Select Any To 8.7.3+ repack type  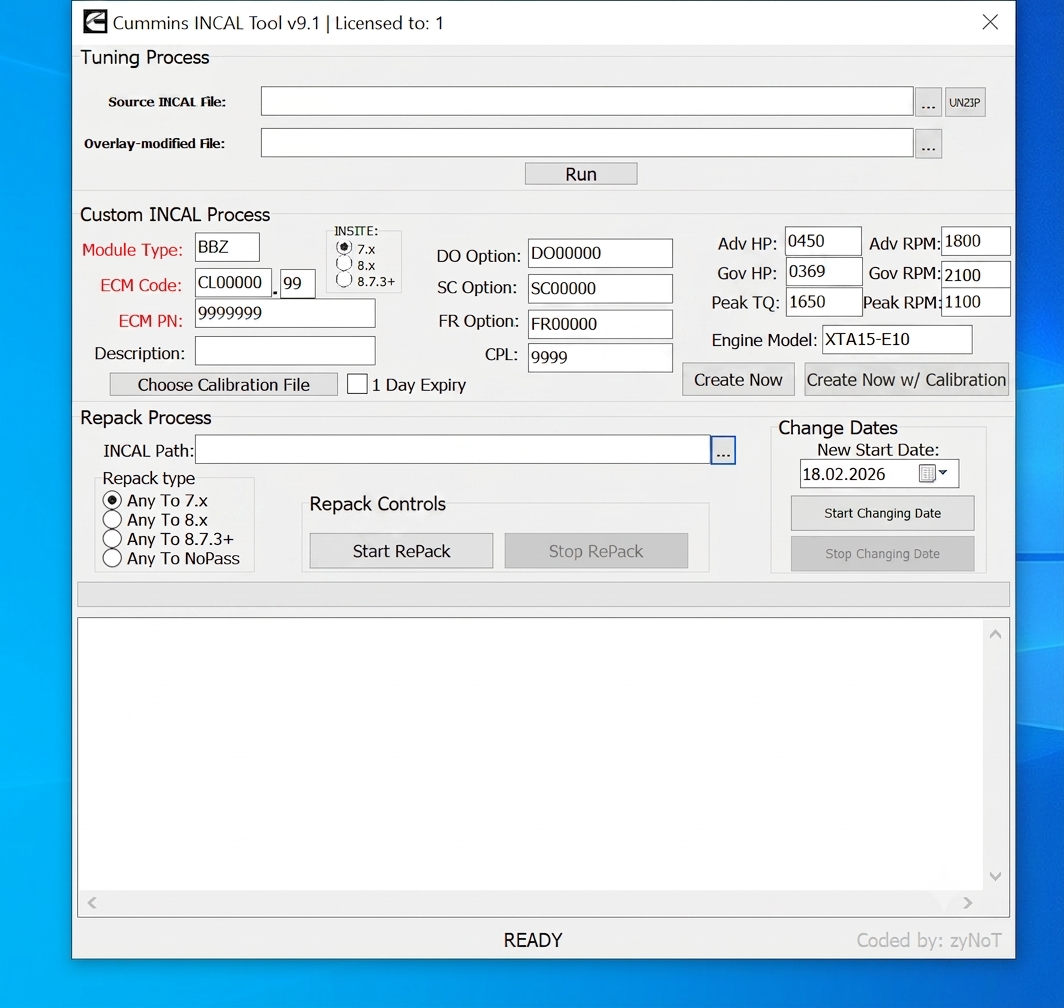pos(112,539)
